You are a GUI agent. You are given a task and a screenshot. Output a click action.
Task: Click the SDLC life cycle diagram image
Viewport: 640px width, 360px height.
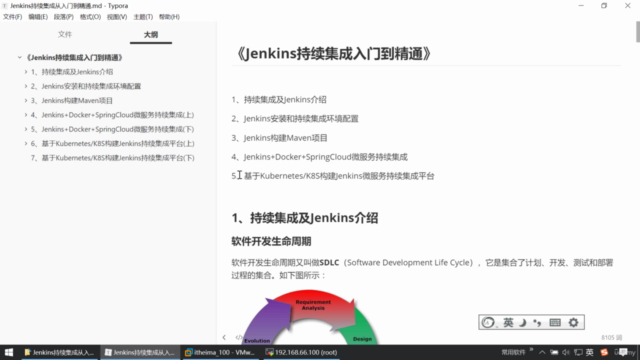(310, 316)
